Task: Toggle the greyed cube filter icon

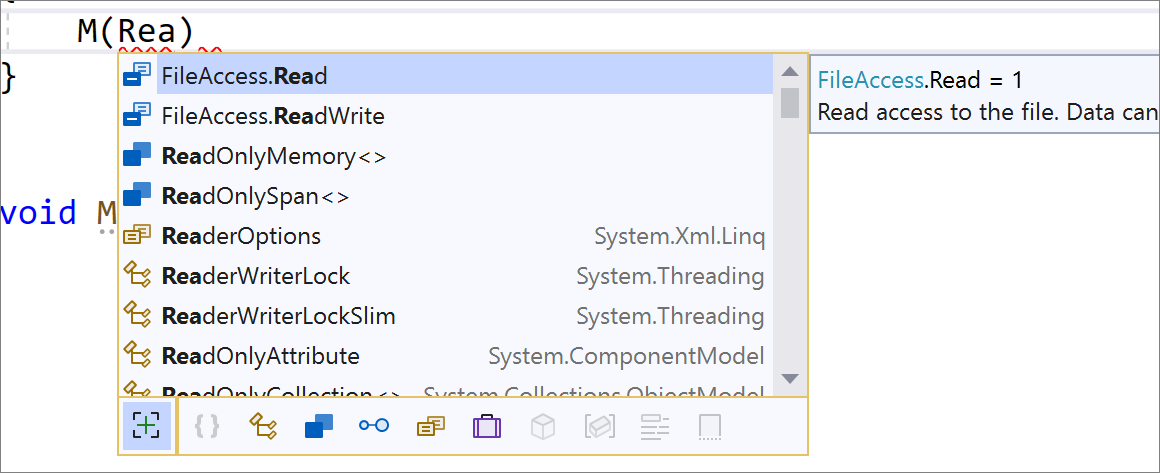Action: click(x=543, y=426)
